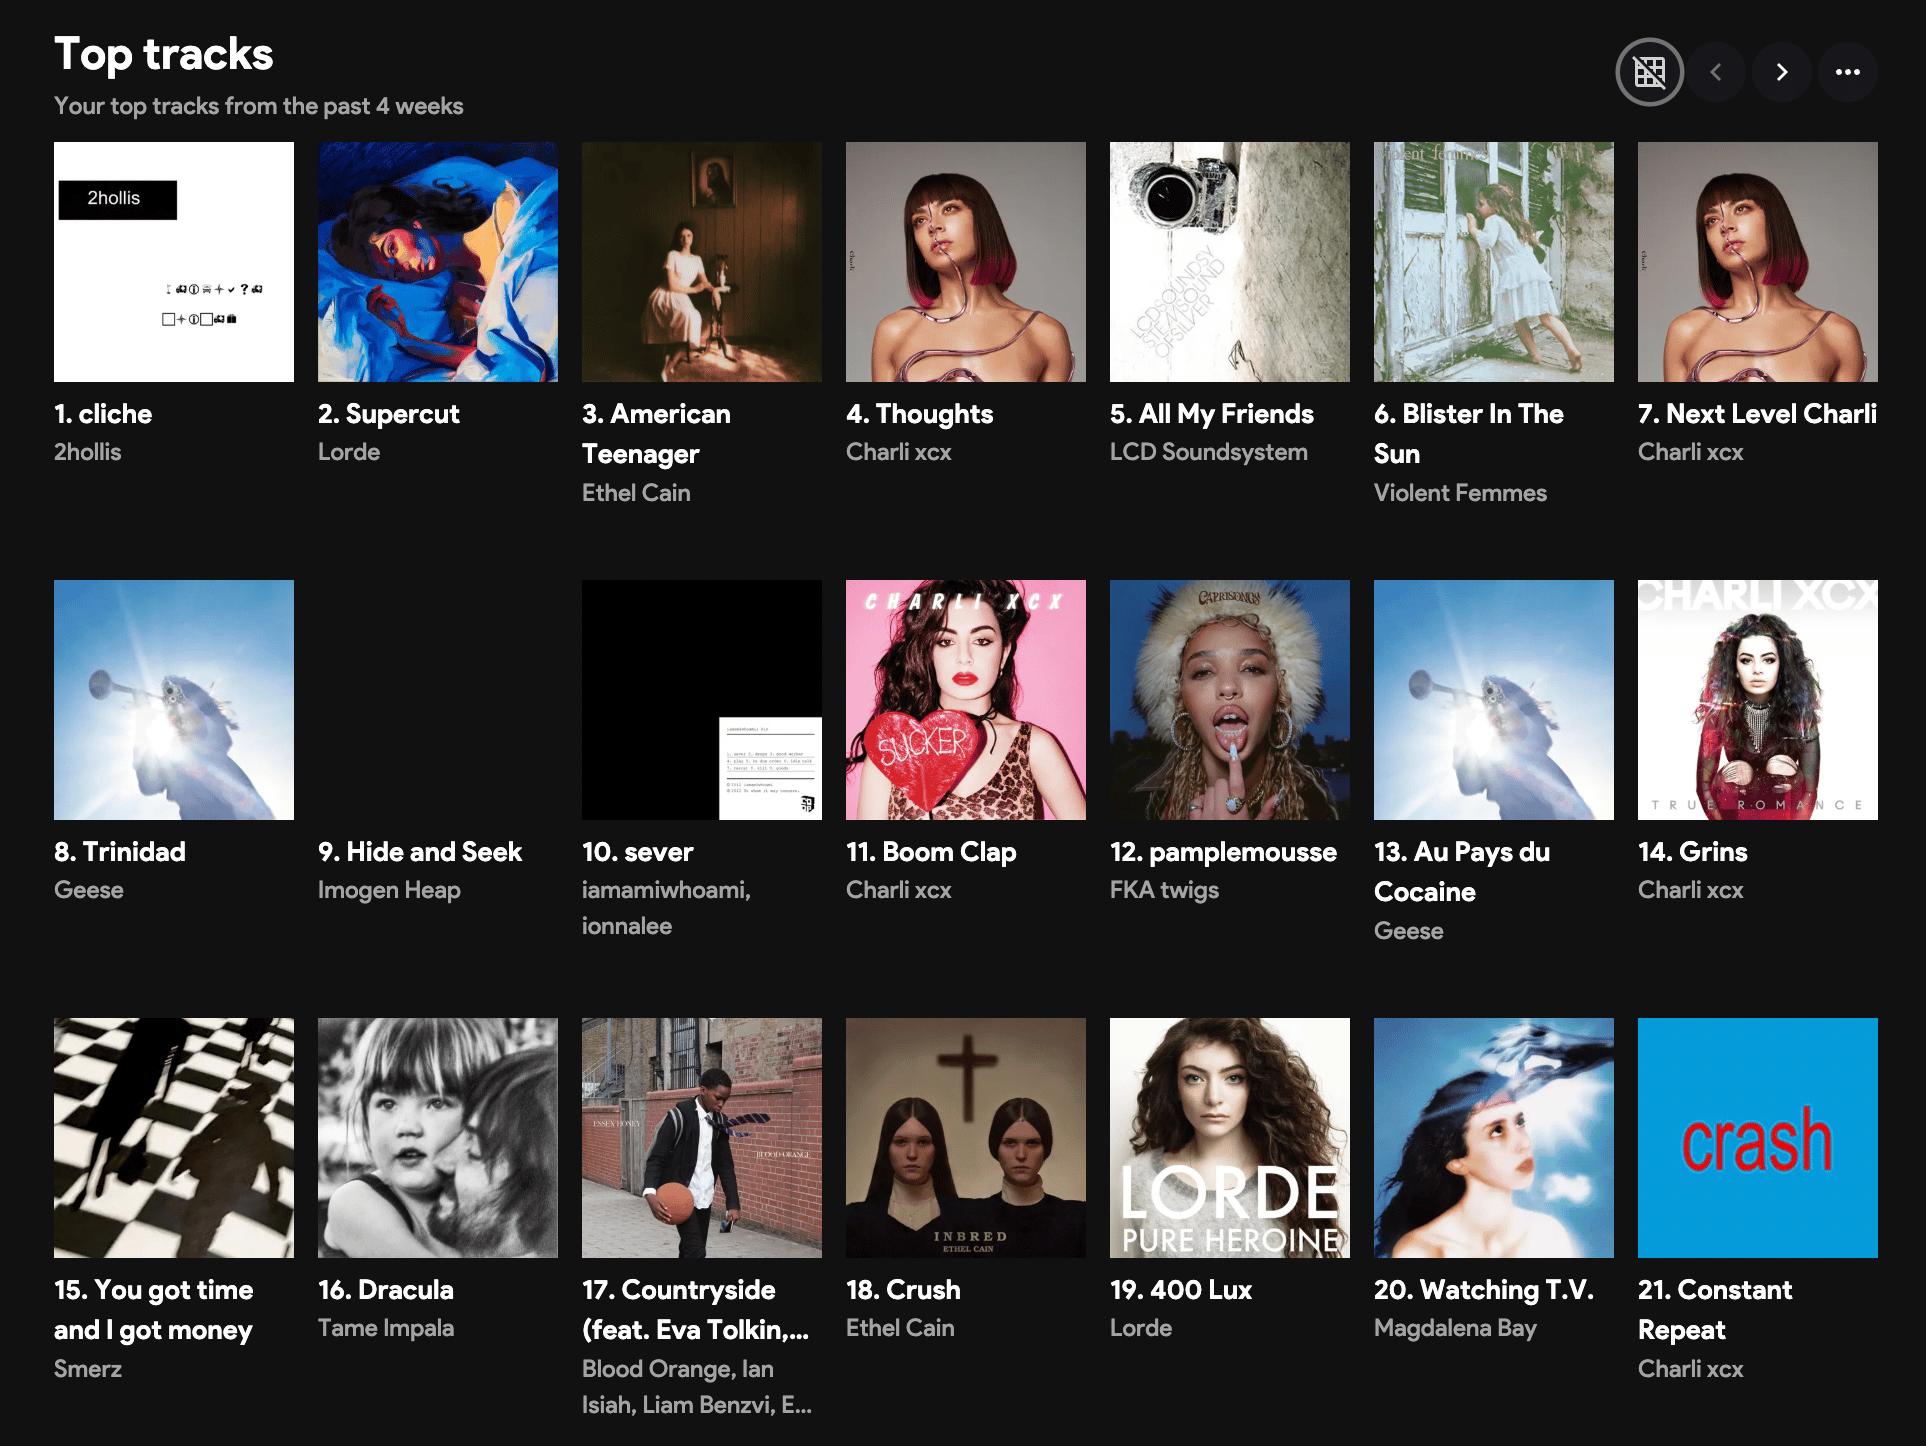Open the '18. Crush' track title
Screen dimensions: 1926x1446
(x=903, y=1290)
